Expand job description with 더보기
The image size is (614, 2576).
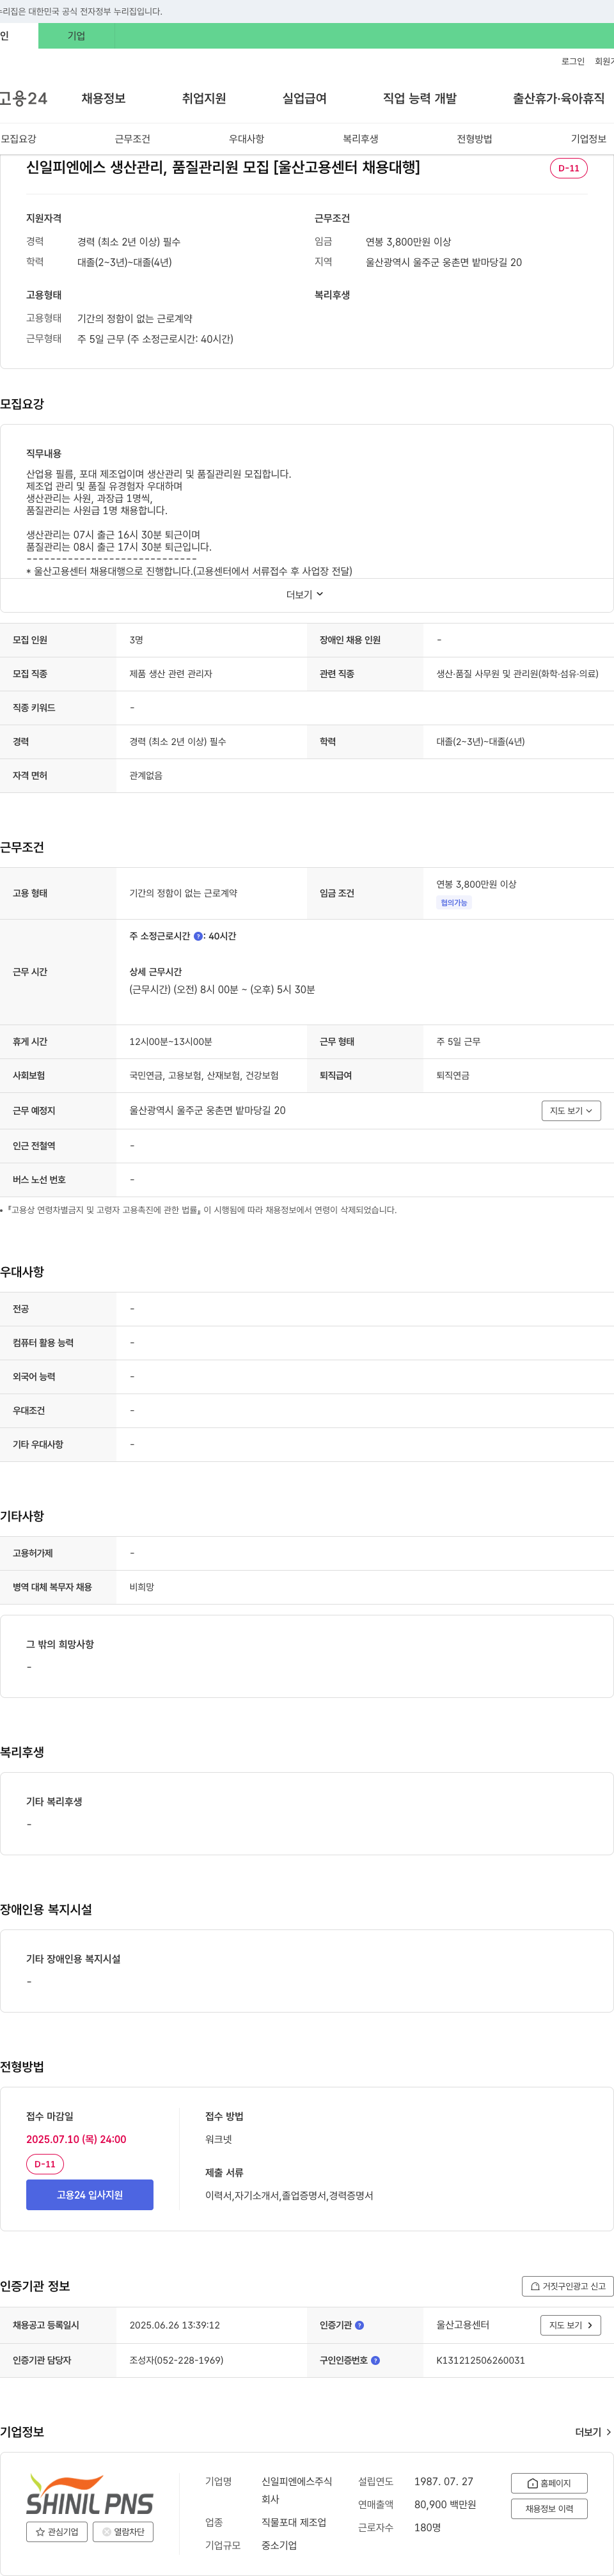pos(305,594)
